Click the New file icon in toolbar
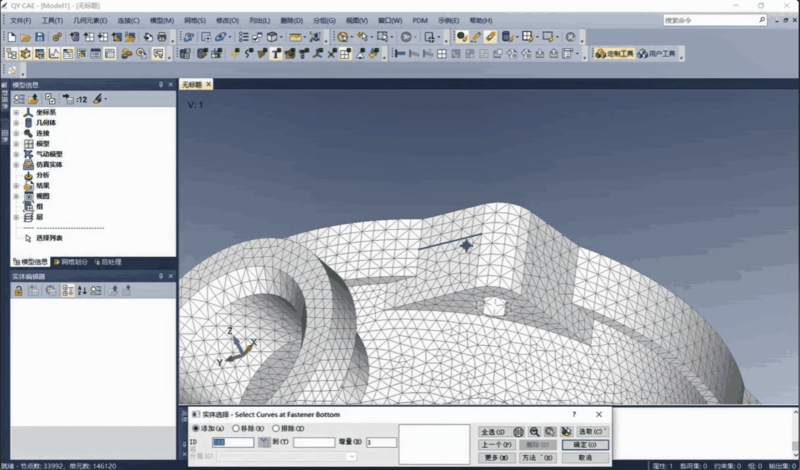800x470 pixels. (11, 37)
